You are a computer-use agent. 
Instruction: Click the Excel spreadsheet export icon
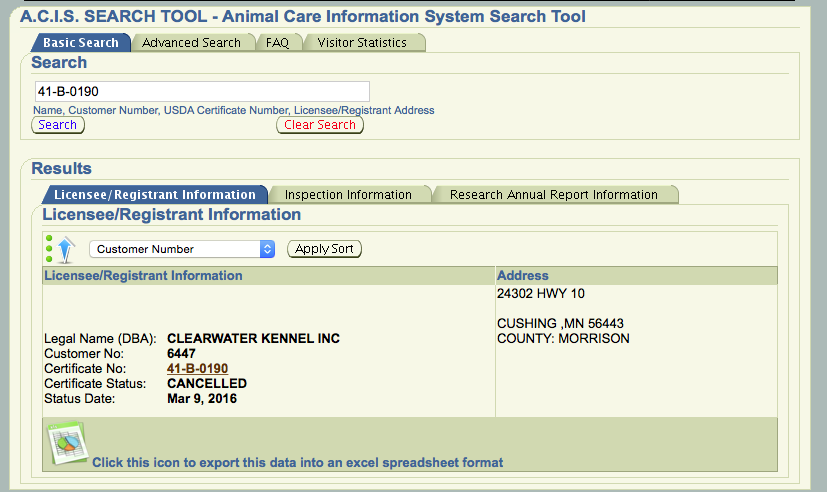coord(68,443)
